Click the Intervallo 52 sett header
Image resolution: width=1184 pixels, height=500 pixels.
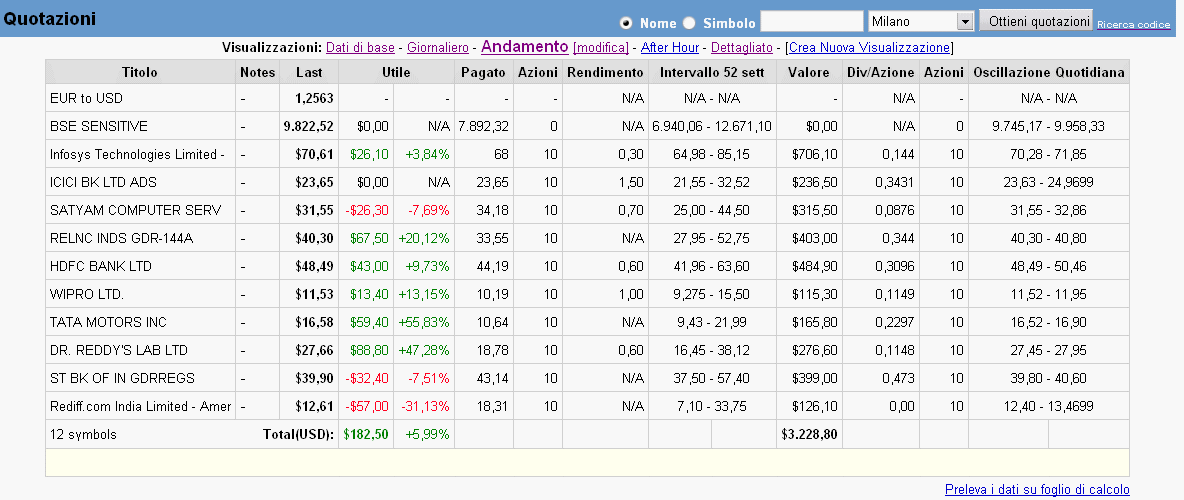[712, 73]
